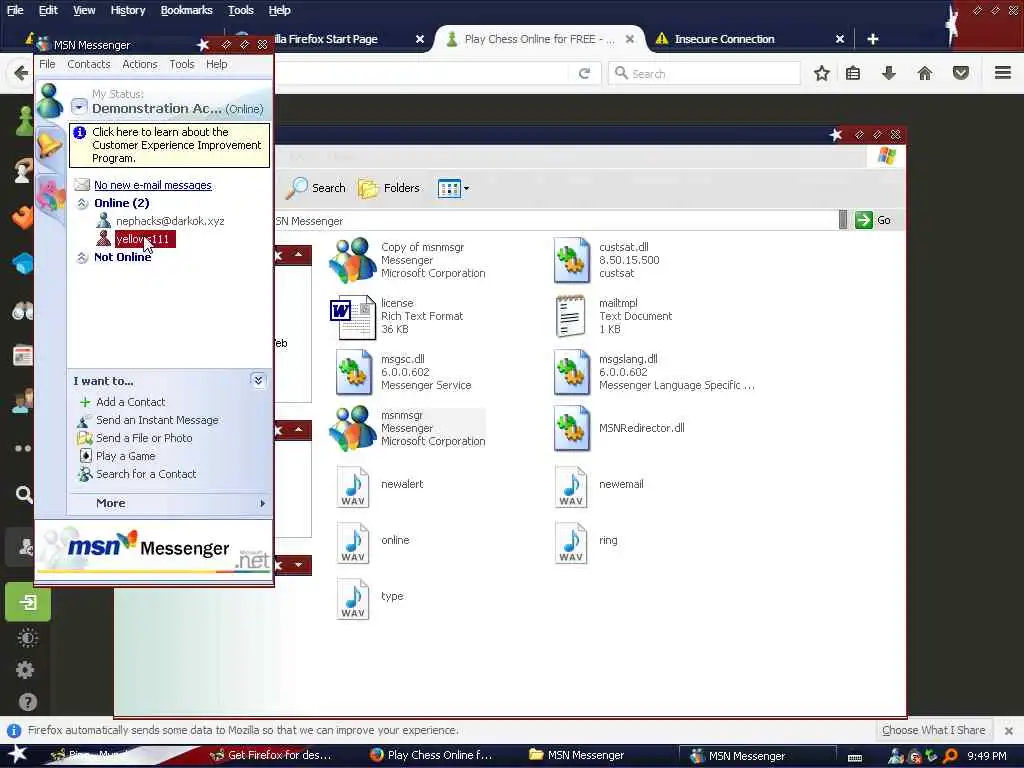Select the msnmsgr Messenger application file
The height and width of the screenshot is (768, 1024).
[x=408, y=428]
